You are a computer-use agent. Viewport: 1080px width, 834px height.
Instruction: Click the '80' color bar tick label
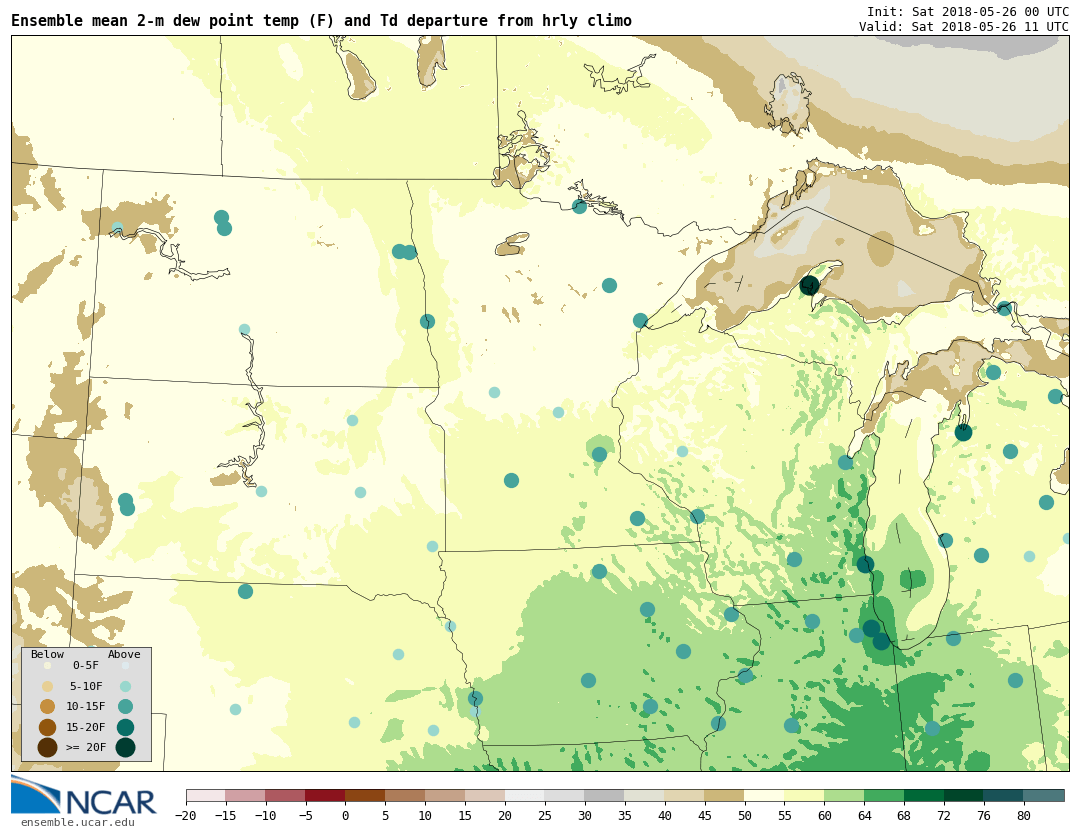[1024, 816]
